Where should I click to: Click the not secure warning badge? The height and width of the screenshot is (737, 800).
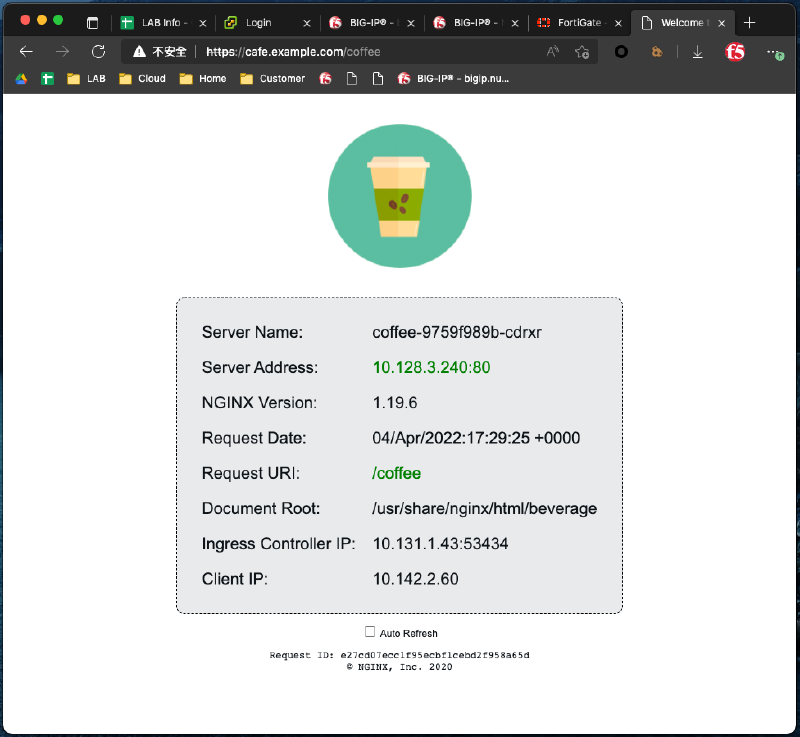coord(159,52)
